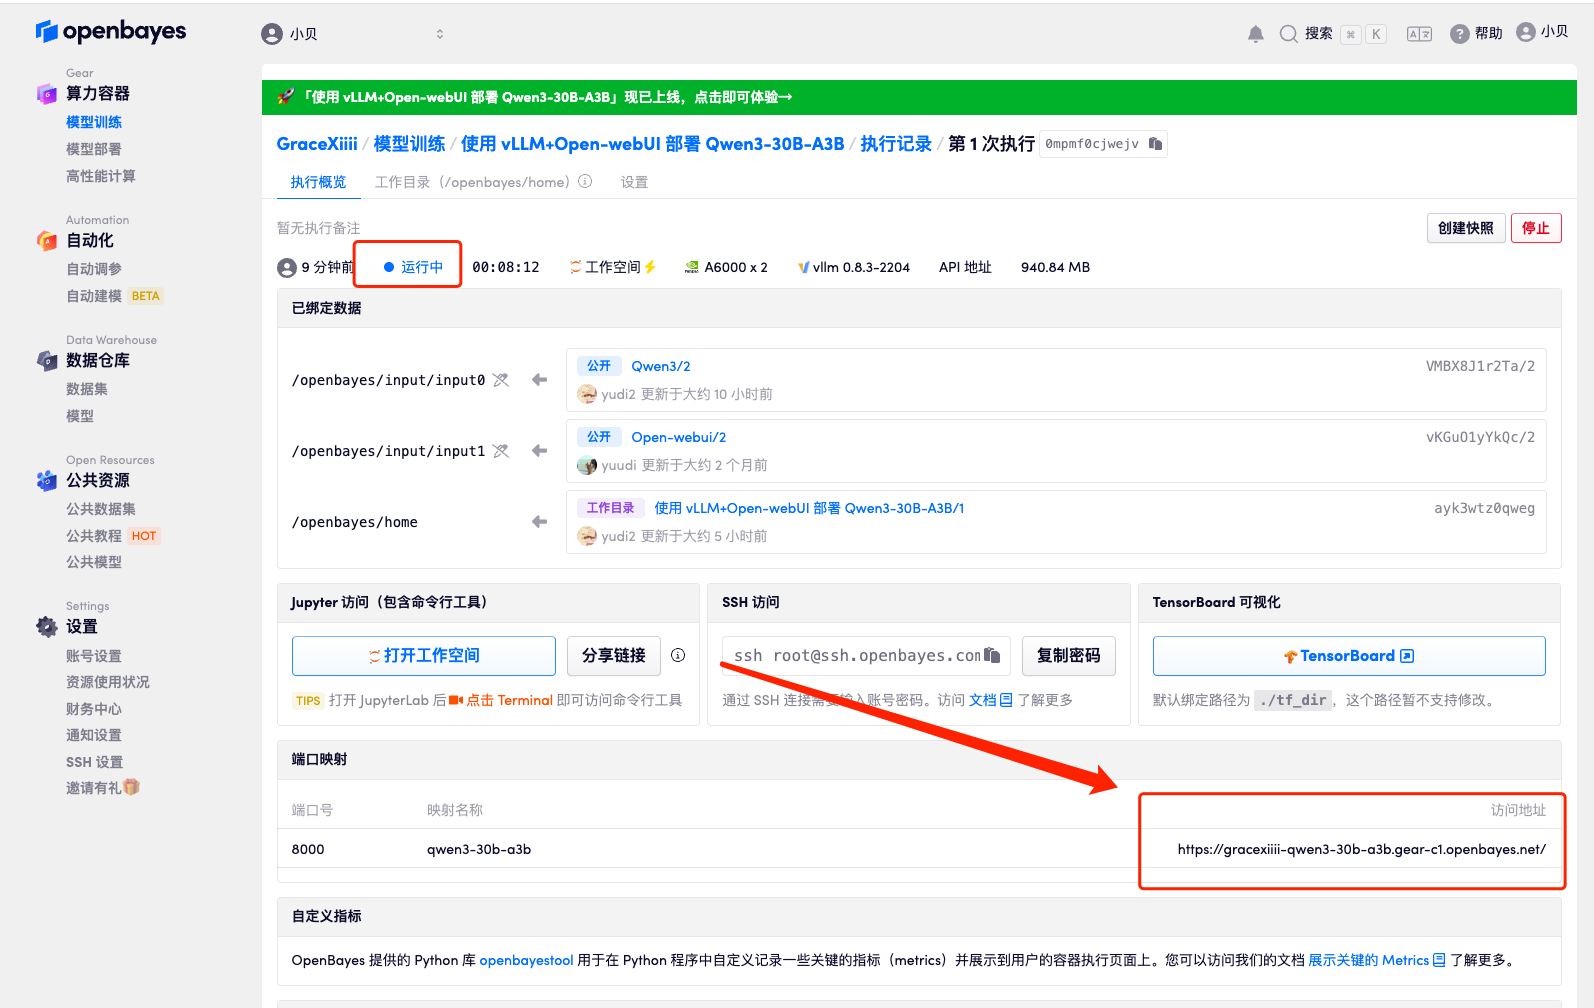
Task: Click the info icon beside 工作目录 tab
Action: [x=585, y=182]
